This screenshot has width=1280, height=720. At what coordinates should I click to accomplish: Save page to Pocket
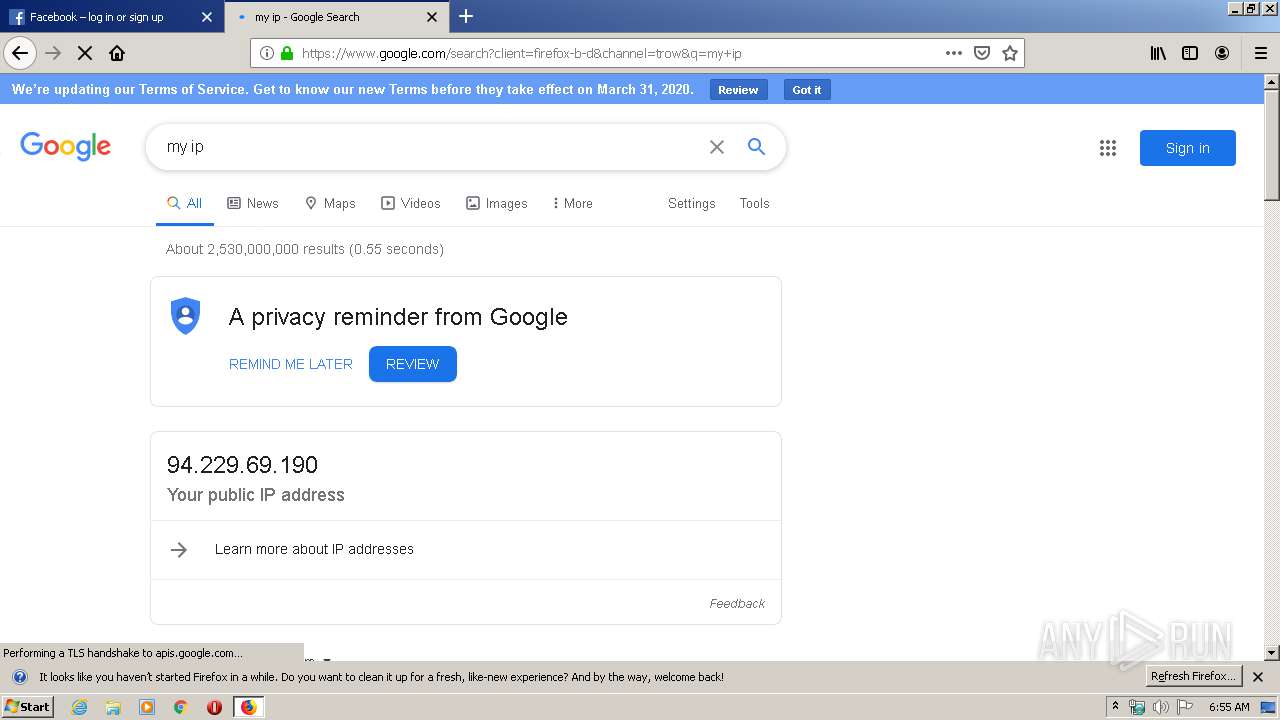982,53
